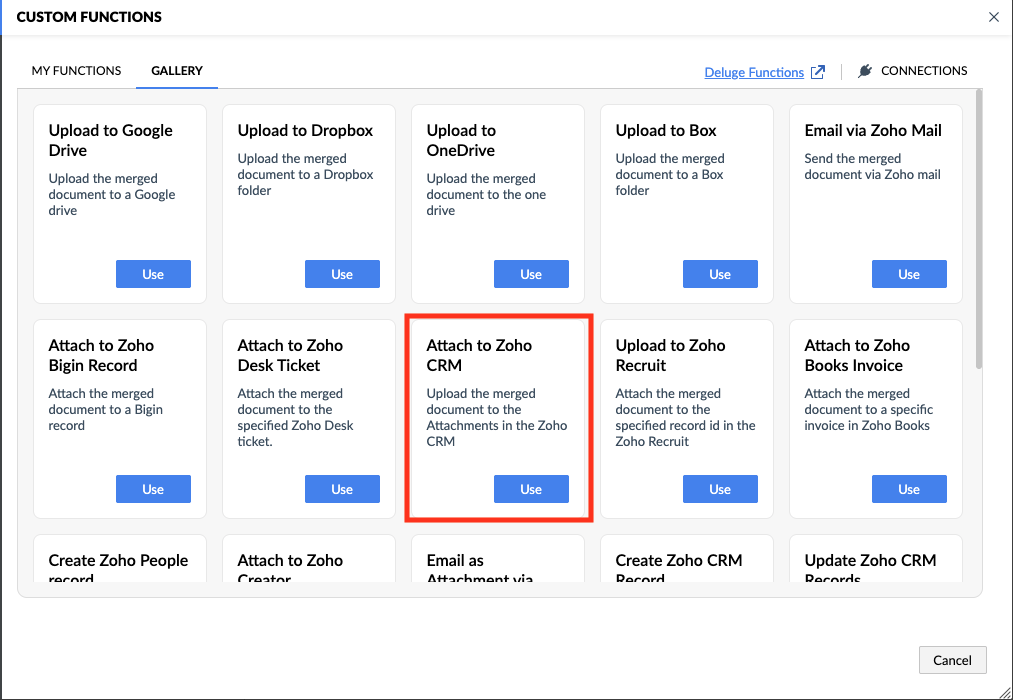The width and height of the screenshot is (1013, 700).
Task: Use the Upload to Google Drive function
Action: click(x=153, y=274)
